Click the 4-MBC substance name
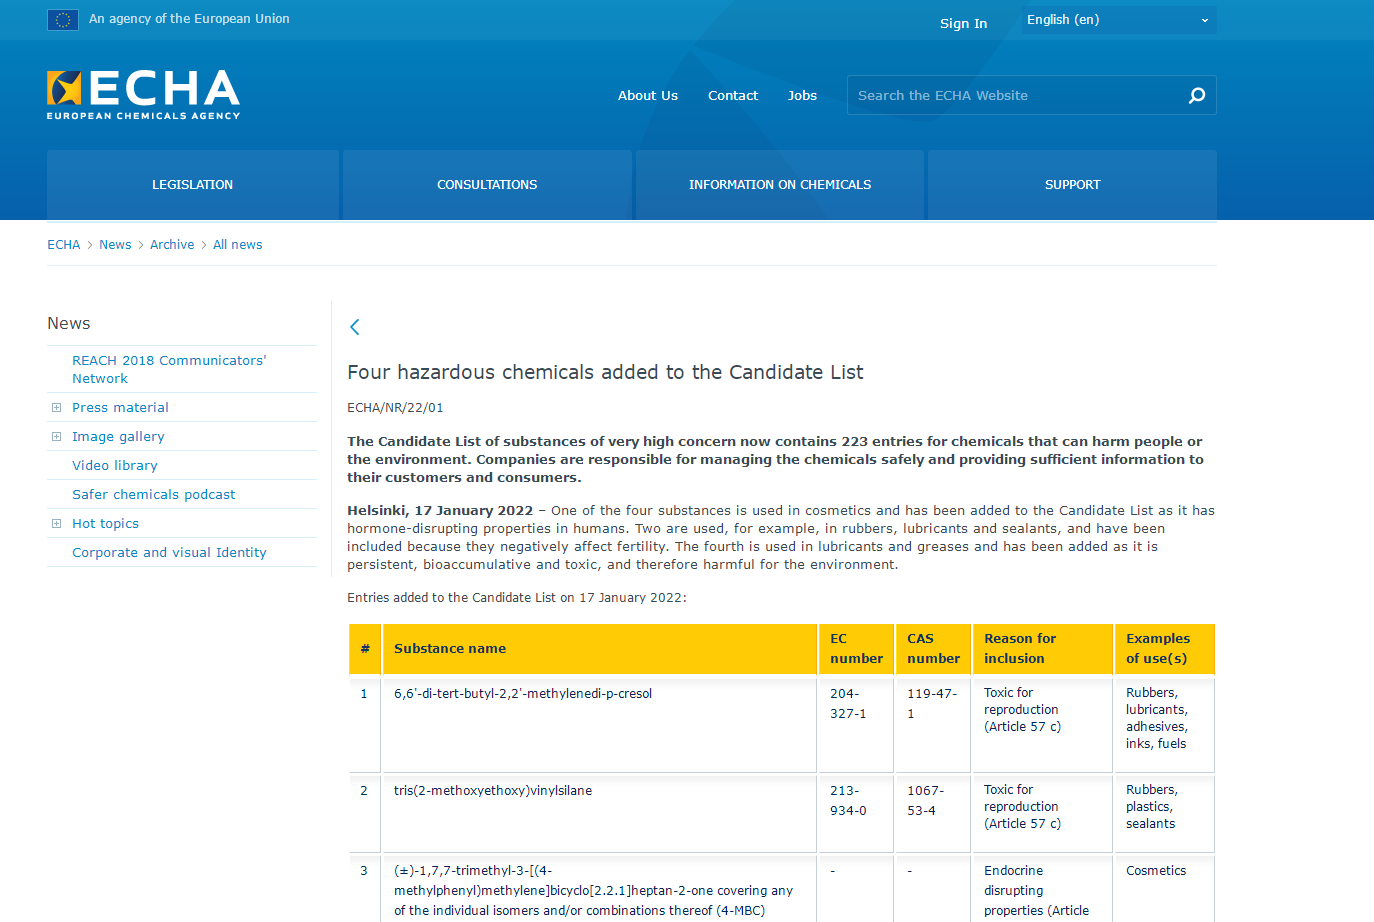 (x=593, y=891)
